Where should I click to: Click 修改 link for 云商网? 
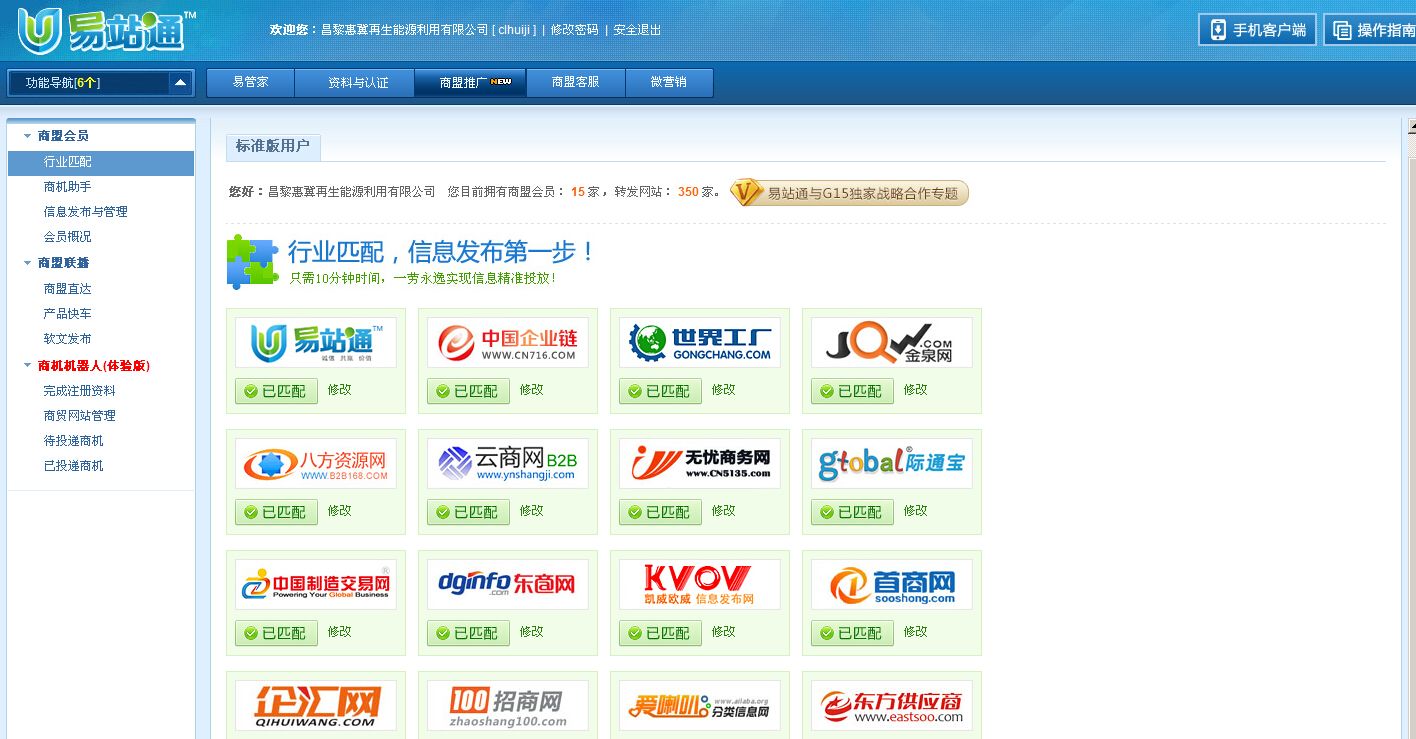[532, 511]
